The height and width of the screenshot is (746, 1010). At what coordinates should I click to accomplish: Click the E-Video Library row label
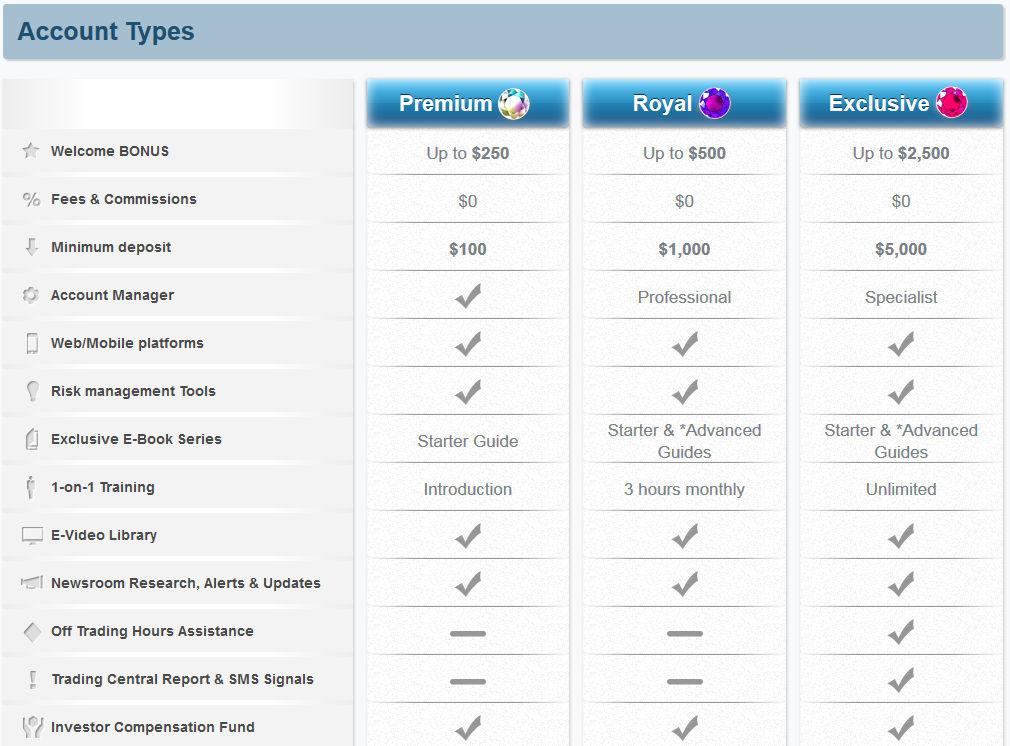[104, 535]
